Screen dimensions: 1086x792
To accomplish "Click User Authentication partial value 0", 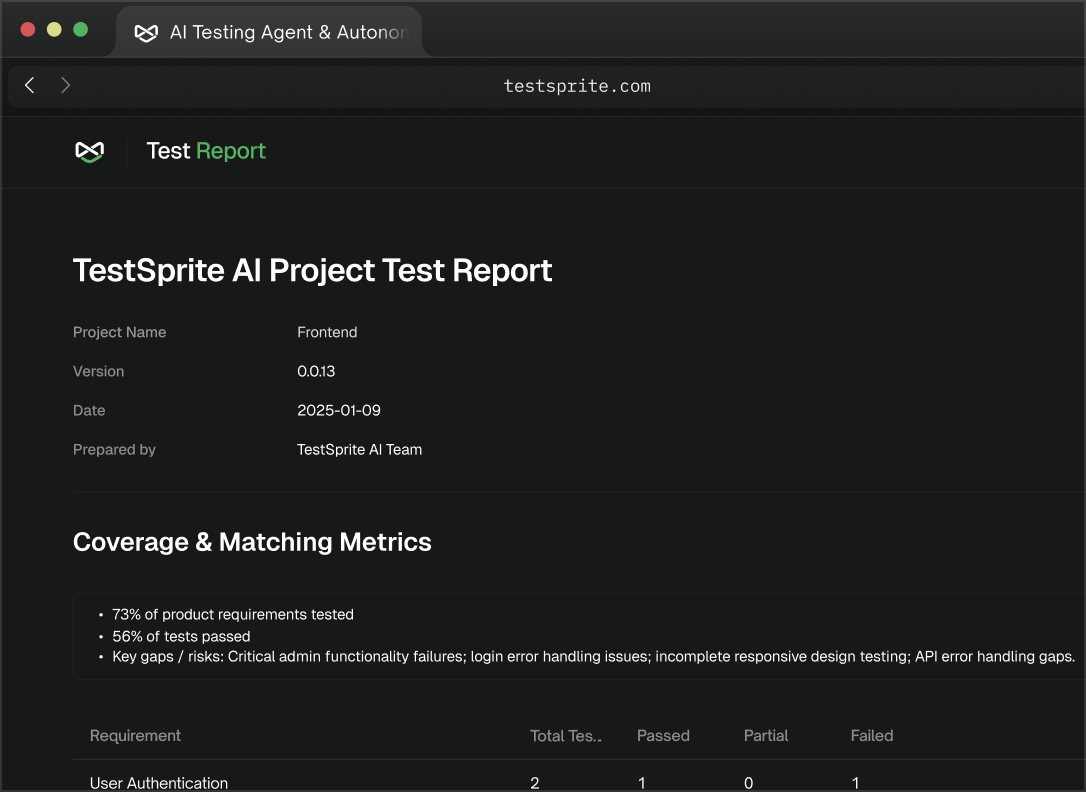I will 749,783.
